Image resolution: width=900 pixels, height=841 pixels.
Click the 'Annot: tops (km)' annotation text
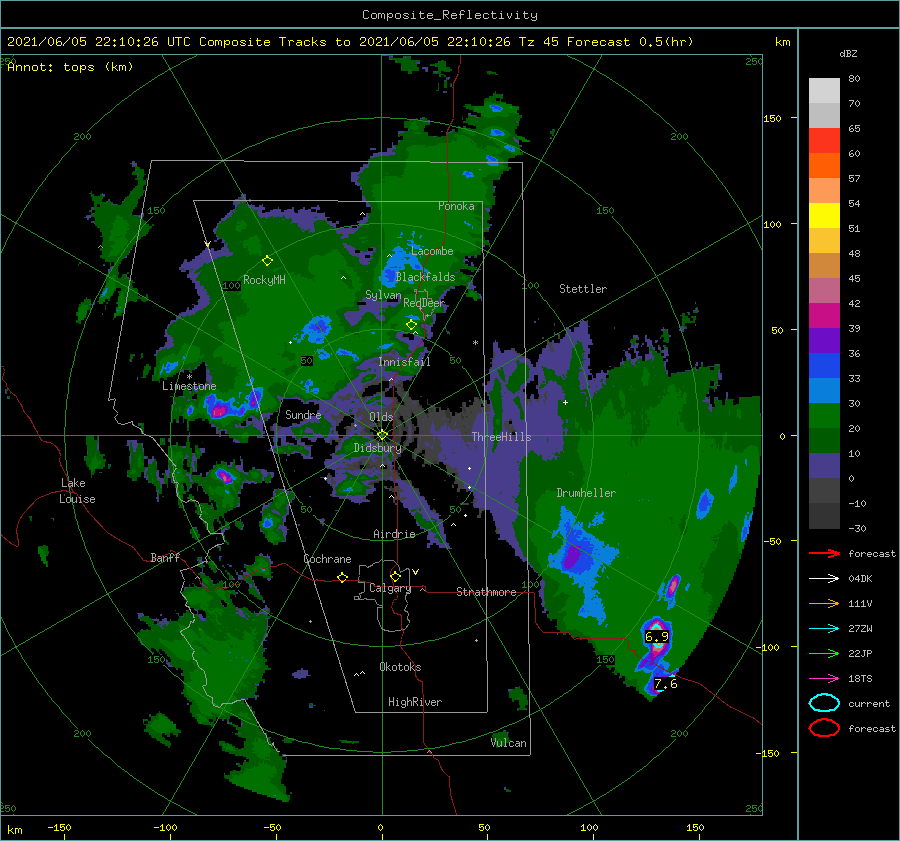70,67
